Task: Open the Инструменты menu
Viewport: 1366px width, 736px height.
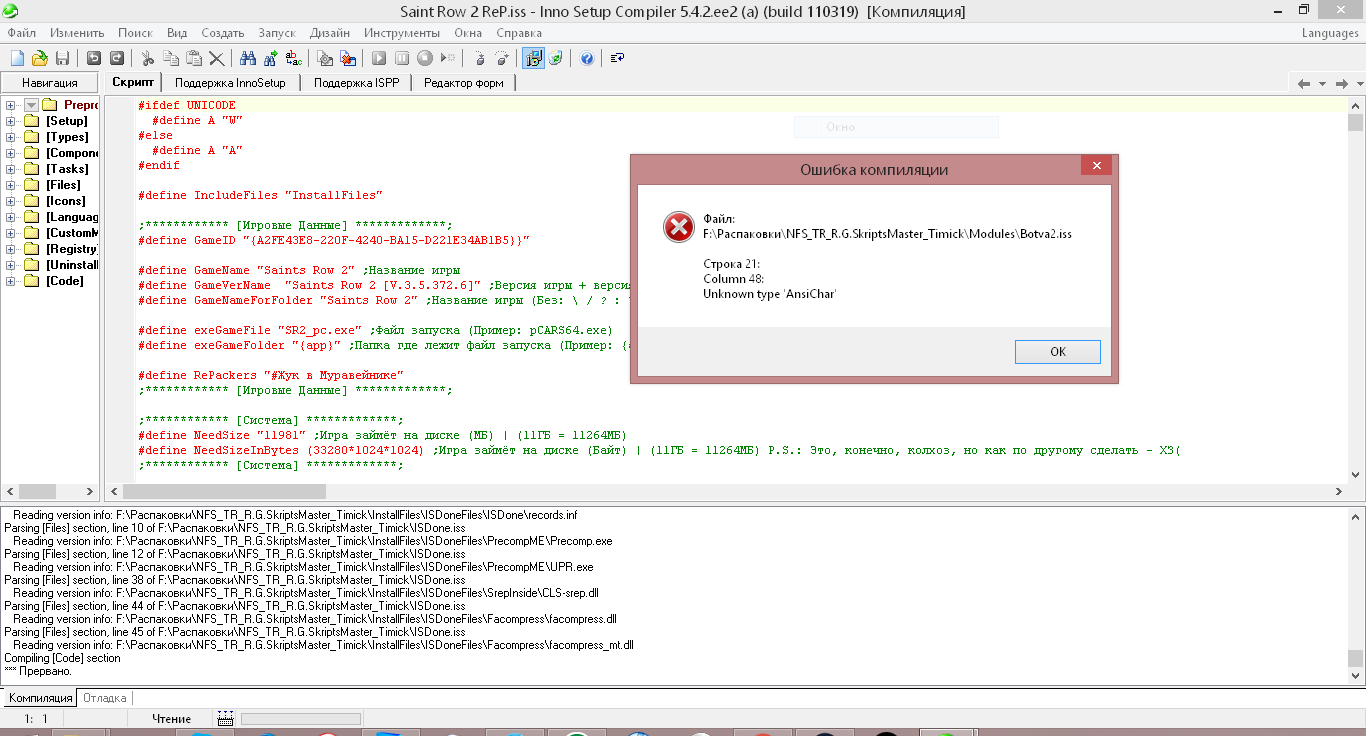Action: tap(403, 33)
